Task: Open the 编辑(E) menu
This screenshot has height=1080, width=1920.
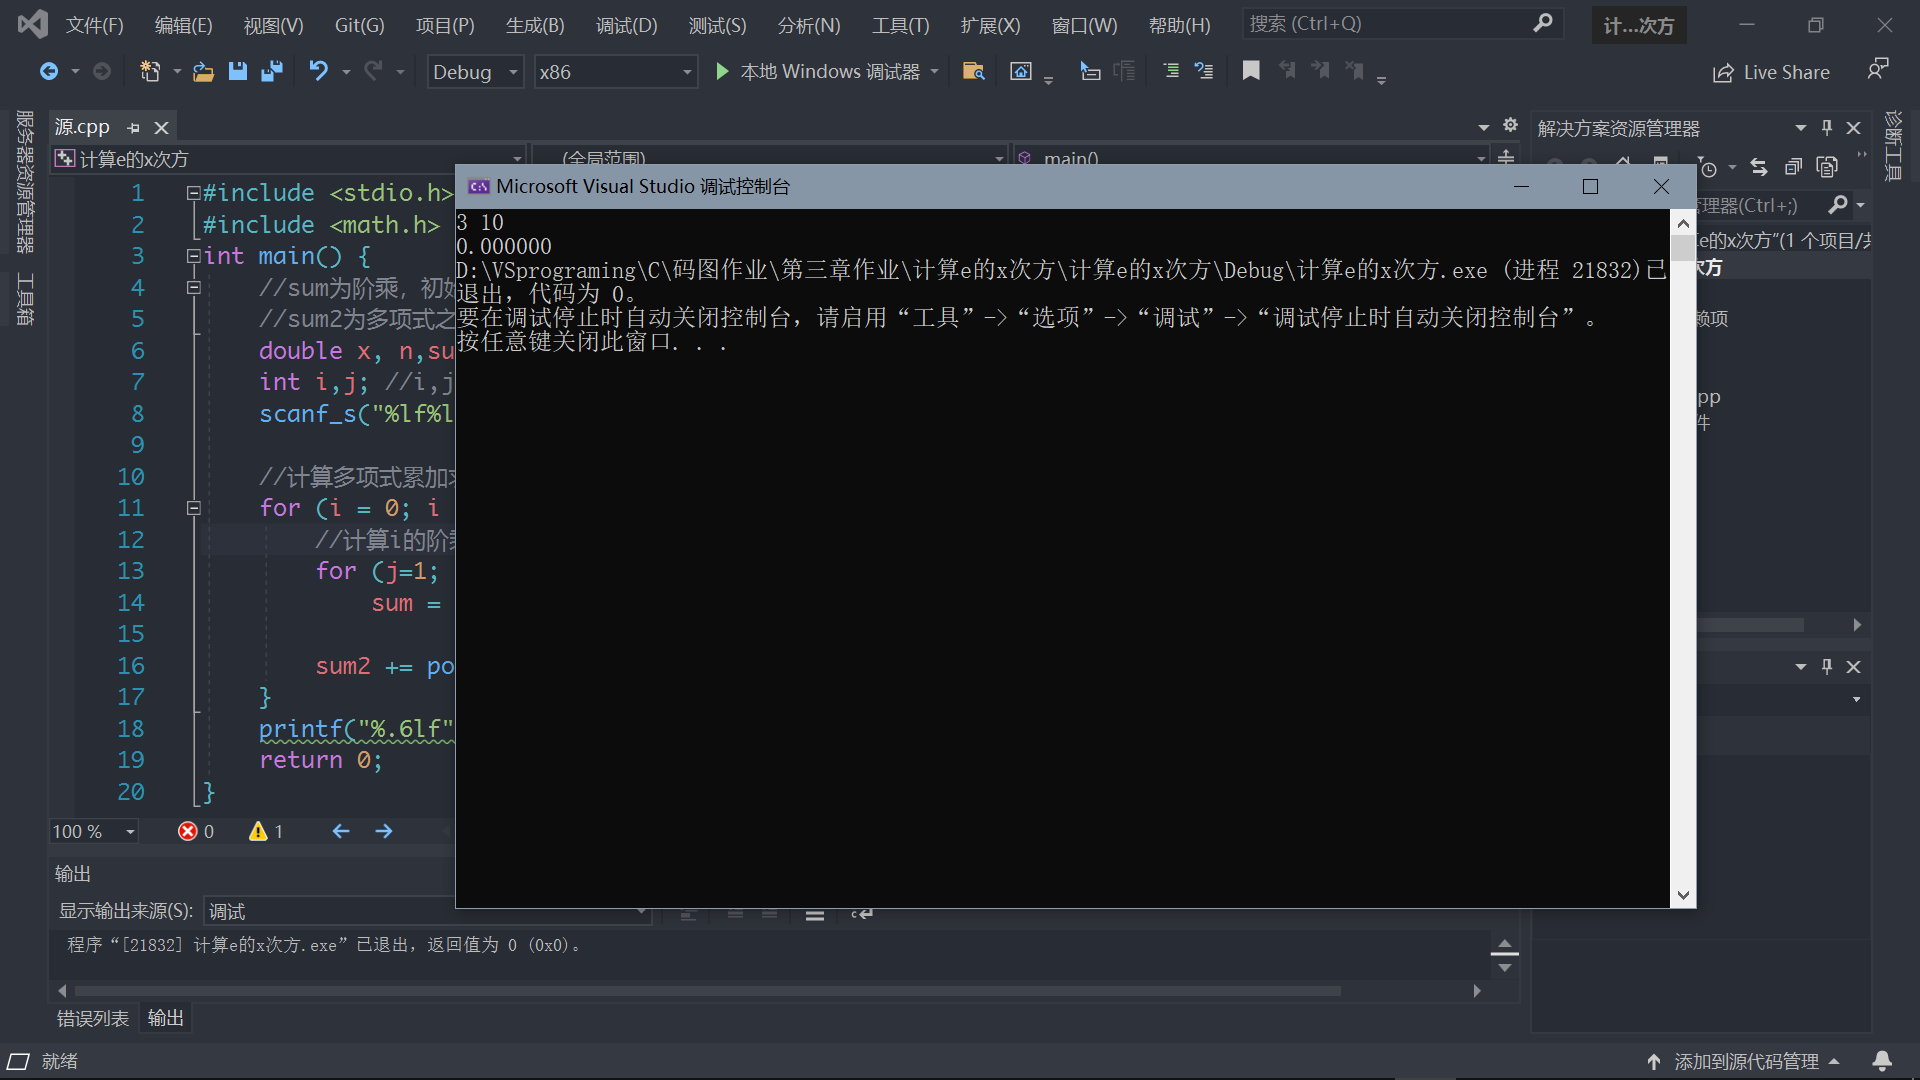Action: click(x=183, y=25)
